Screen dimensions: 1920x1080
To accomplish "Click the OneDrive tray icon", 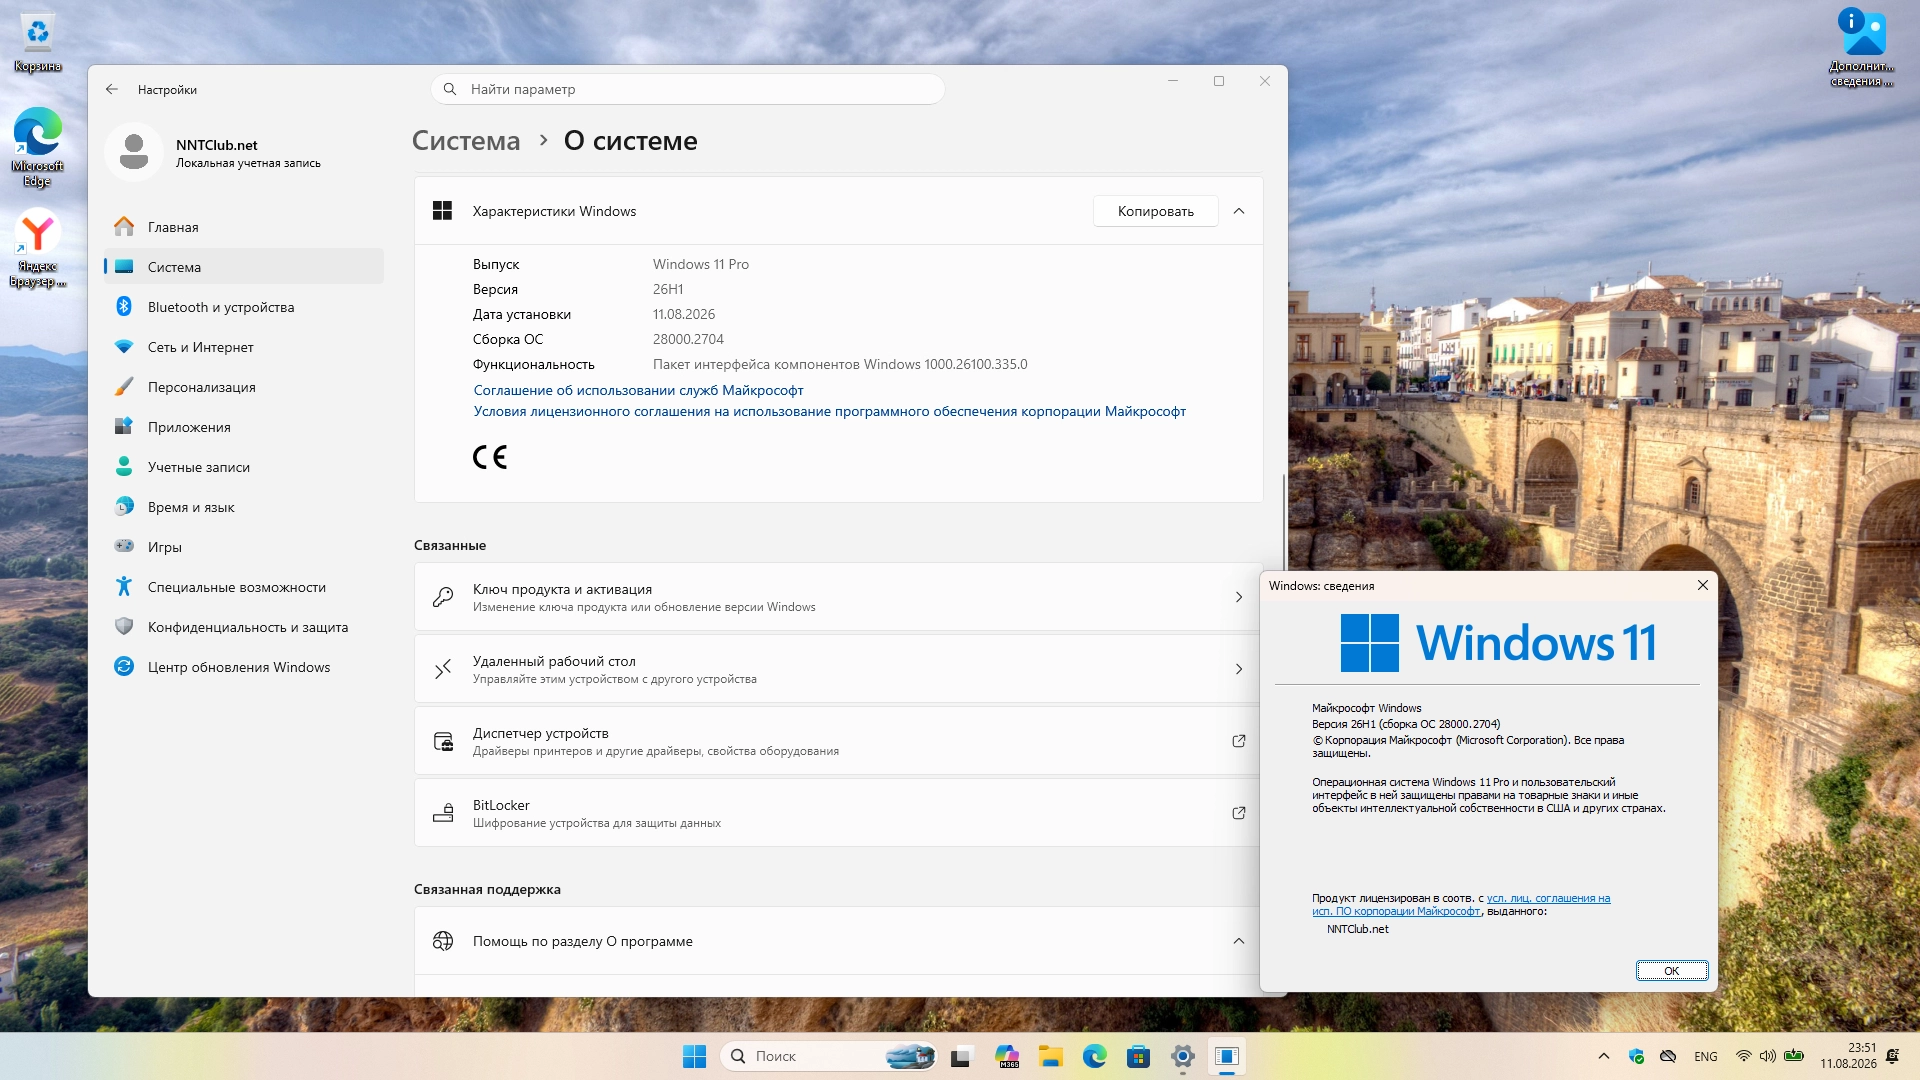I will click(1668, 1056).
